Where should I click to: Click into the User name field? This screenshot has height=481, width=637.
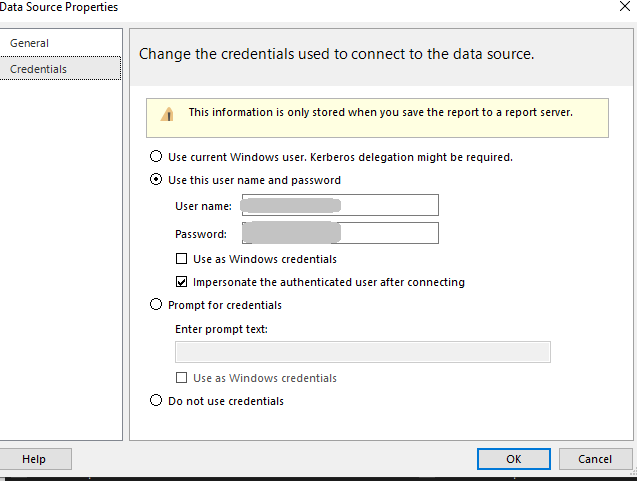tap(340, 205)
